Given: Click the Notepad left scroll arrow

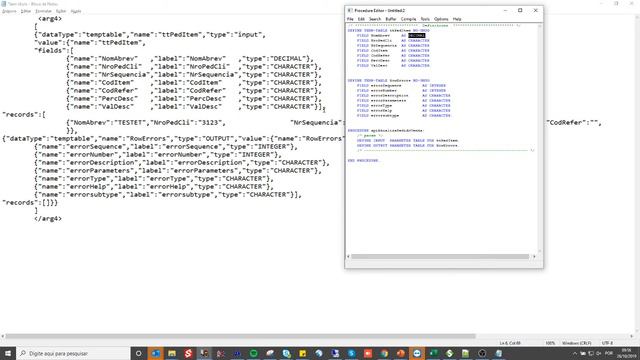Looking at the screenshot, I should [x=2, y=336].
